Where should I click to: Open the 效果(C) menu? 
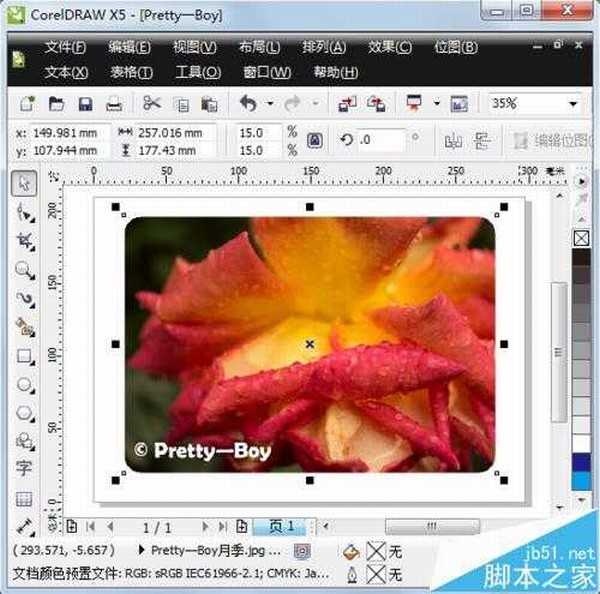click(389, 47)
